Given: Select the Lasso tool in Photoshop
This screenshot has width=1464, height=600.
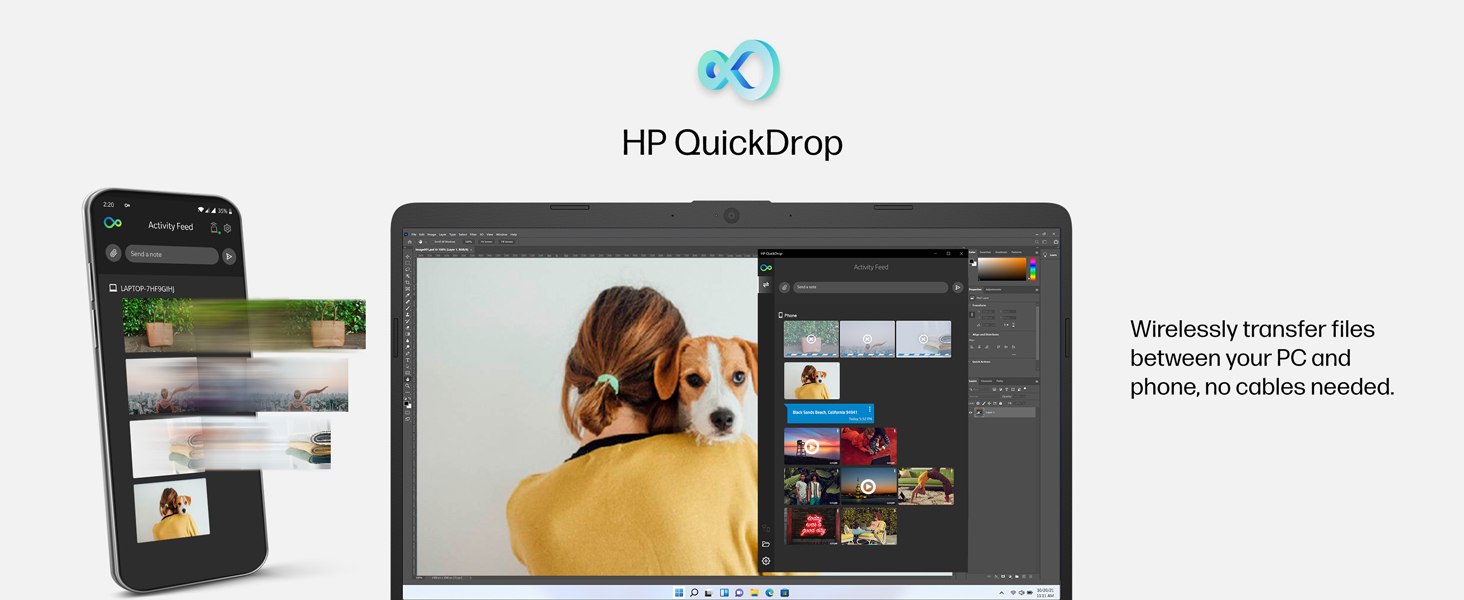Looking at the screenshot, I should coord(408,270).
